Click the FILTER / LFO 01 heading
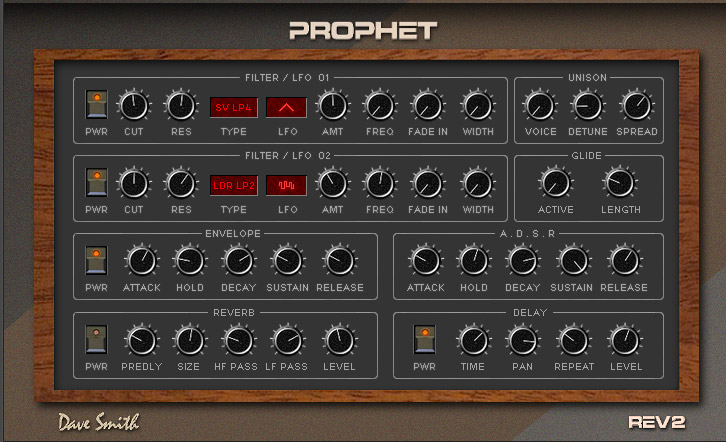This screenshot has width=726, height=442. click(287, 78)
